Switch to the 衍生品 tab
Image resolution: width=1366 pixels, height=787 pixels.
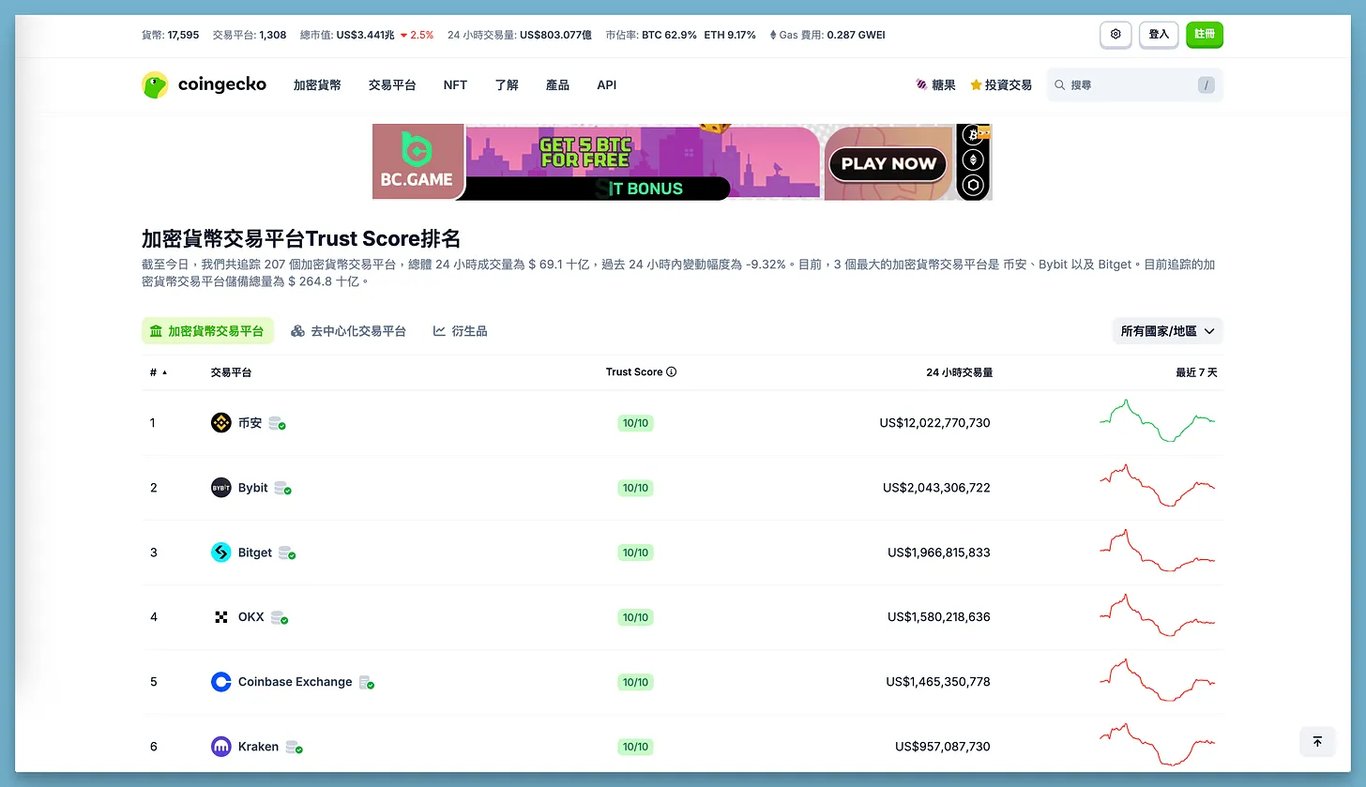(460, 331)
